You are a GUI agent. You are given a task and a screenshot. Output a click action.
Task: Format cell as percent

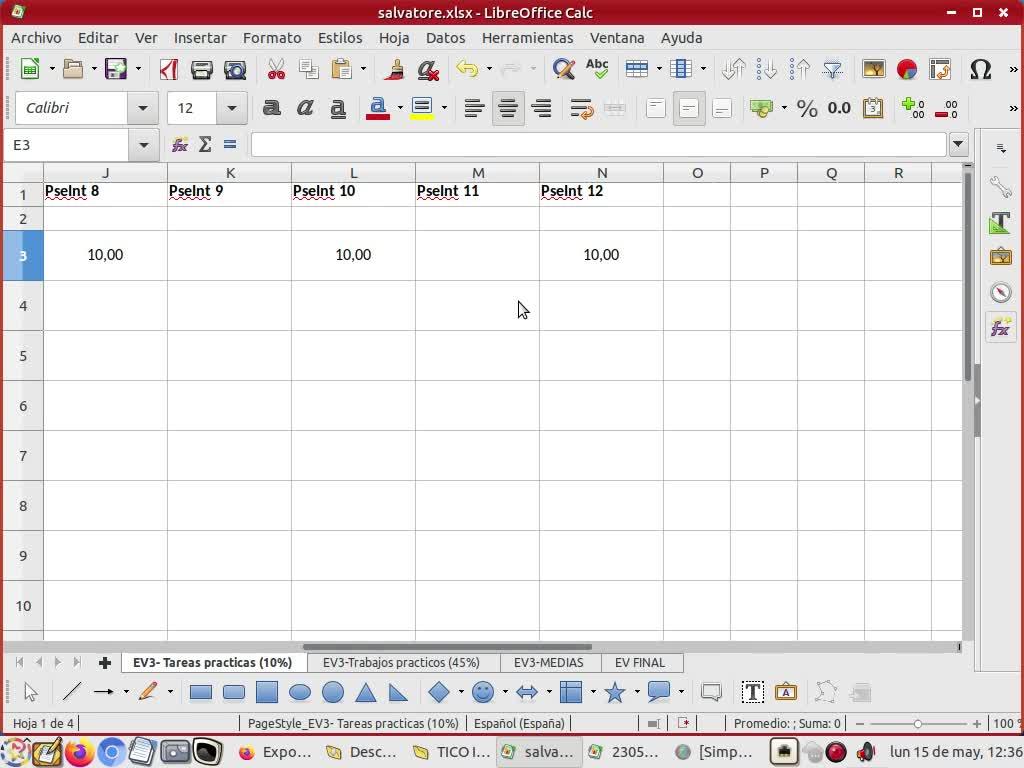point(807,108)
